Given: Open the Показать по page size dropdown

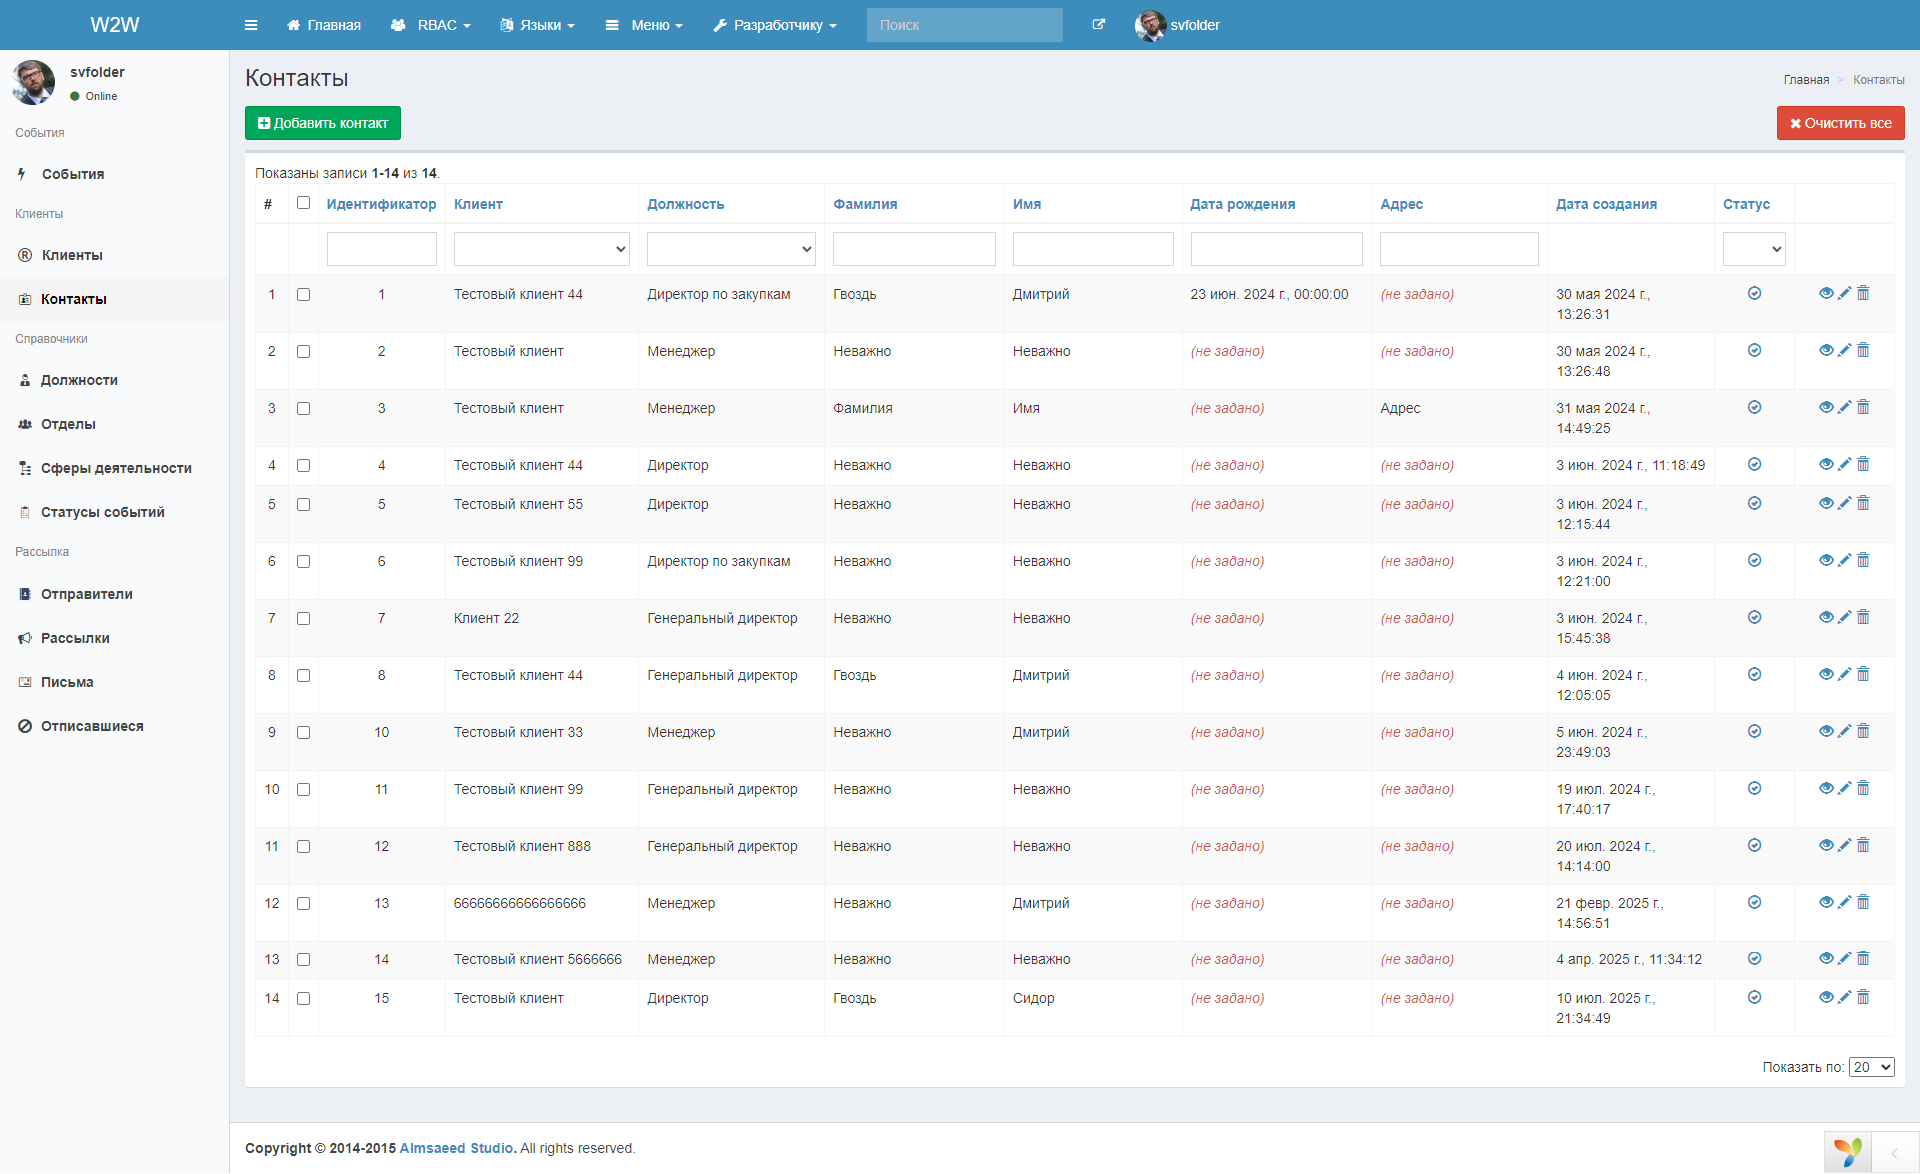Looking at the screenshot, I should point(1871,1067).
